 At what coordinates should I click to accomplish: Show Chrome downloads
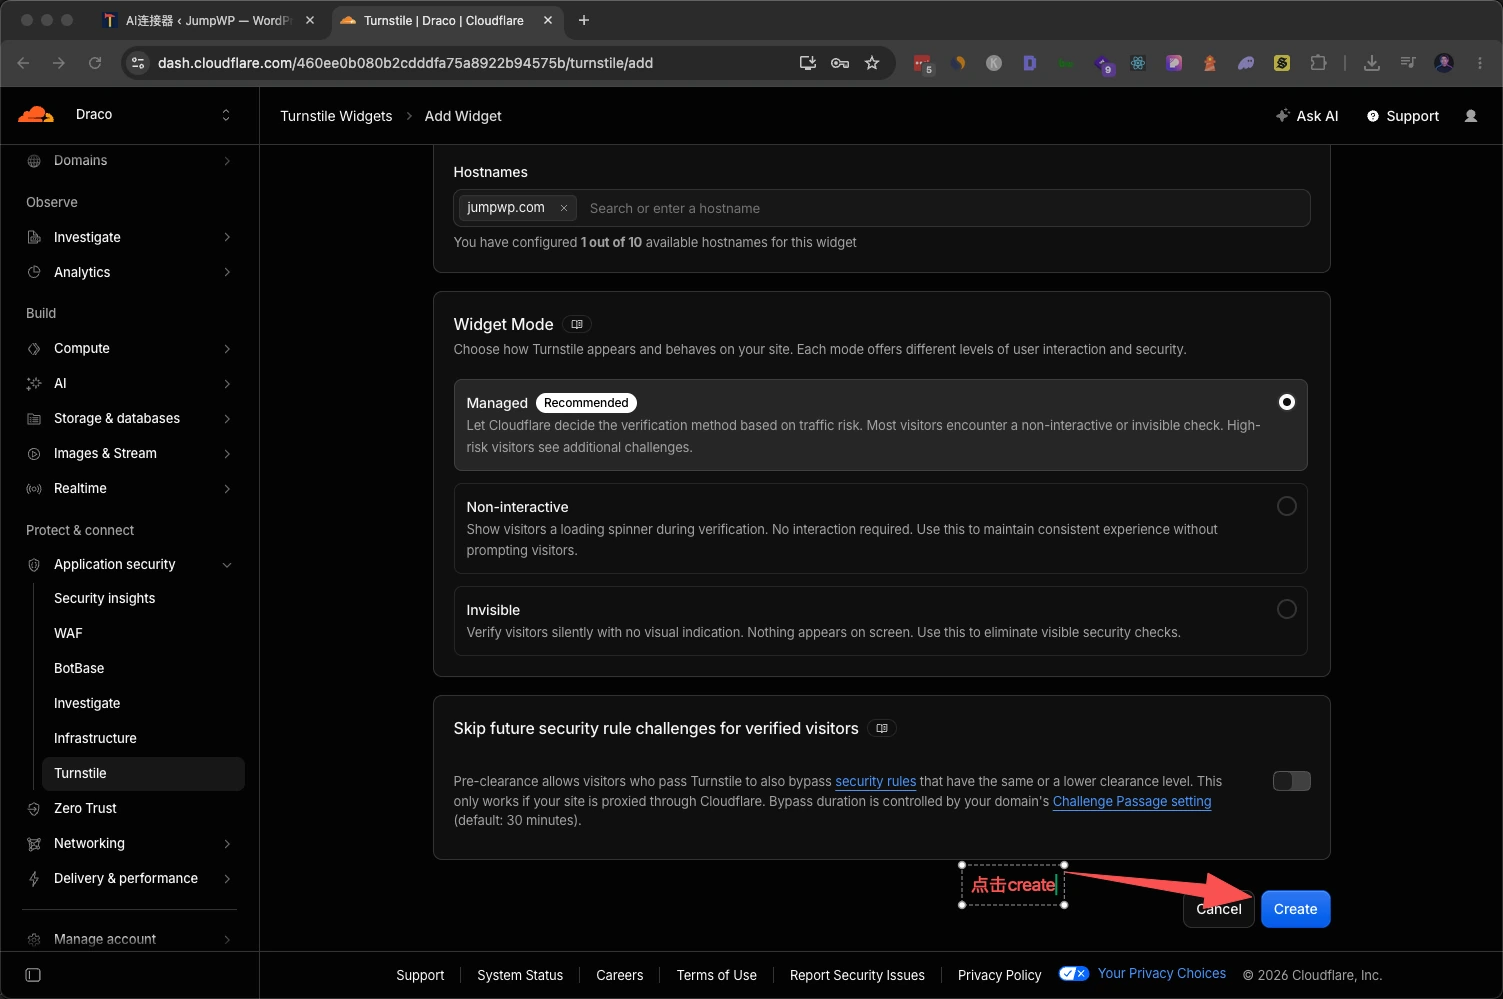click(1372, 63)
